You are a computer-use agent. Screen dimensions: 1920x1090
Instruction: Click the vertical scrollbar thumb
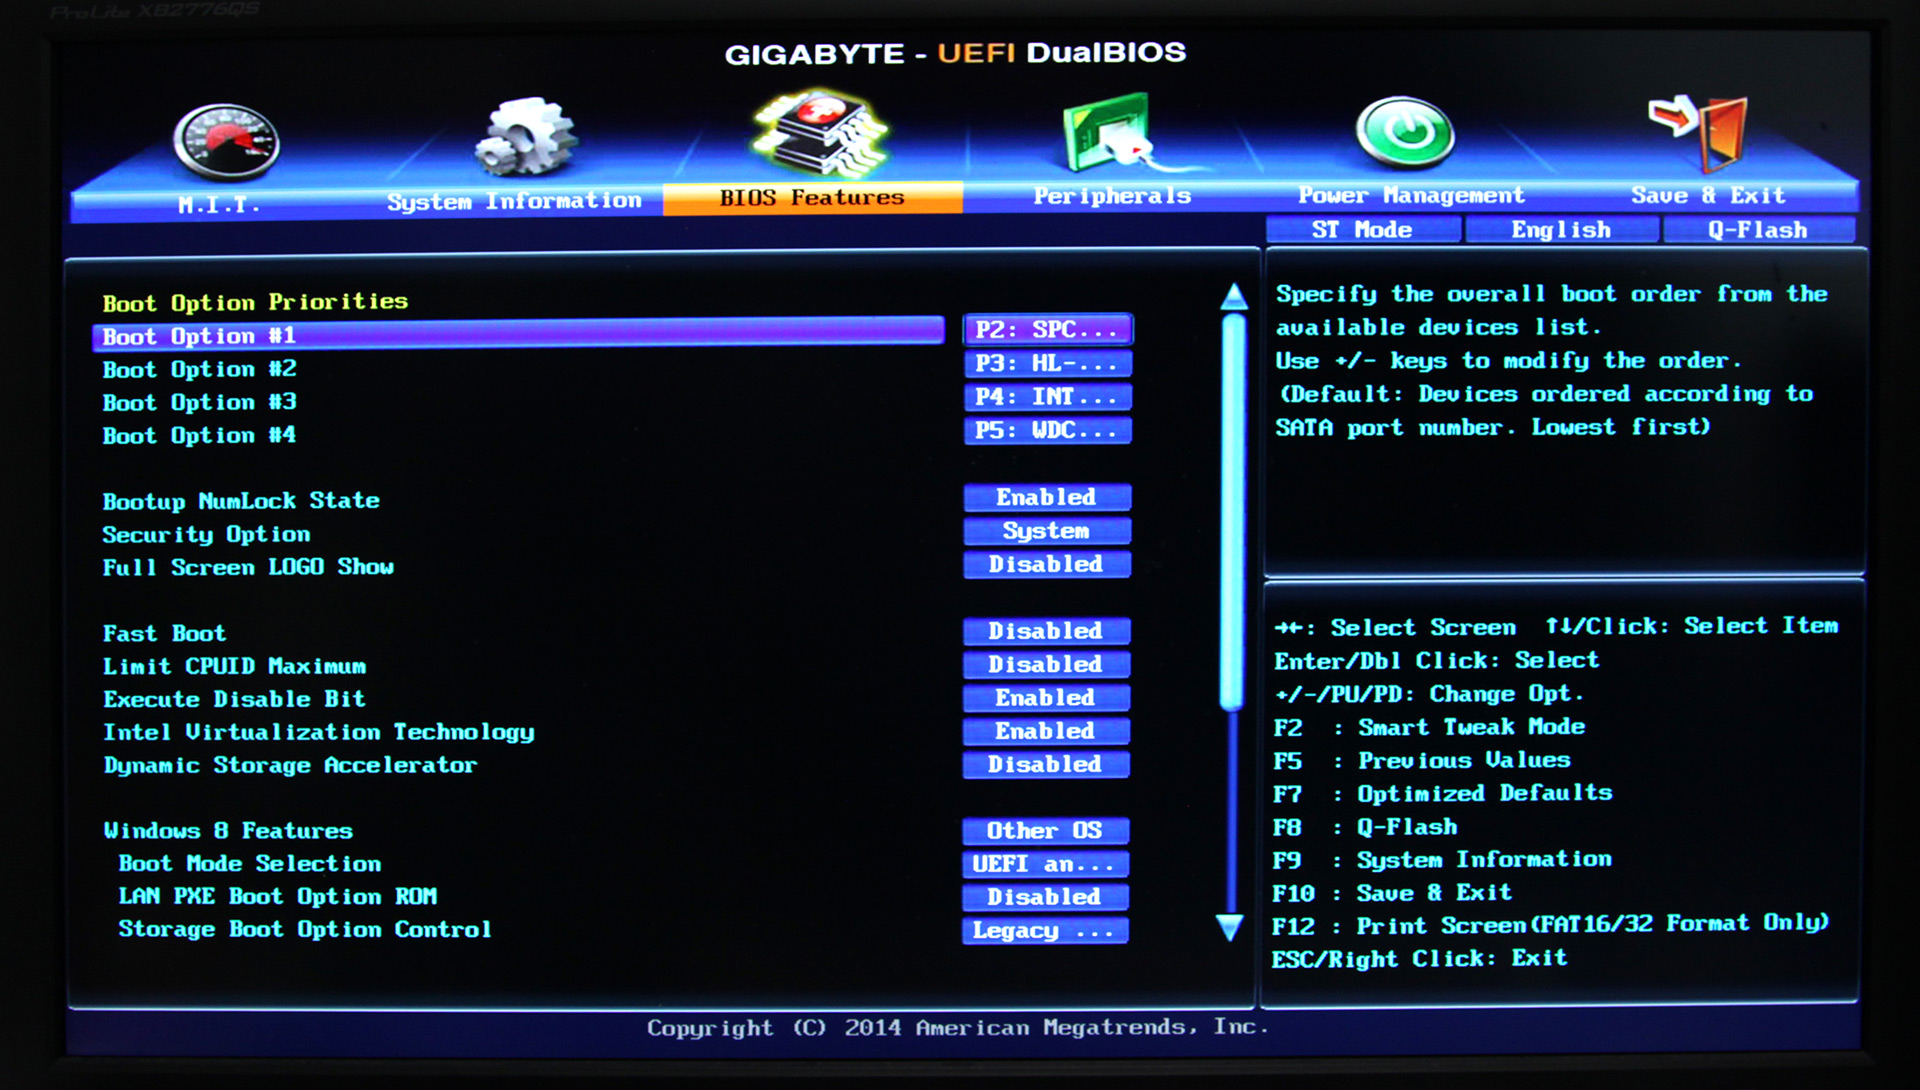pyautogui.click(x=1233, y=513)
